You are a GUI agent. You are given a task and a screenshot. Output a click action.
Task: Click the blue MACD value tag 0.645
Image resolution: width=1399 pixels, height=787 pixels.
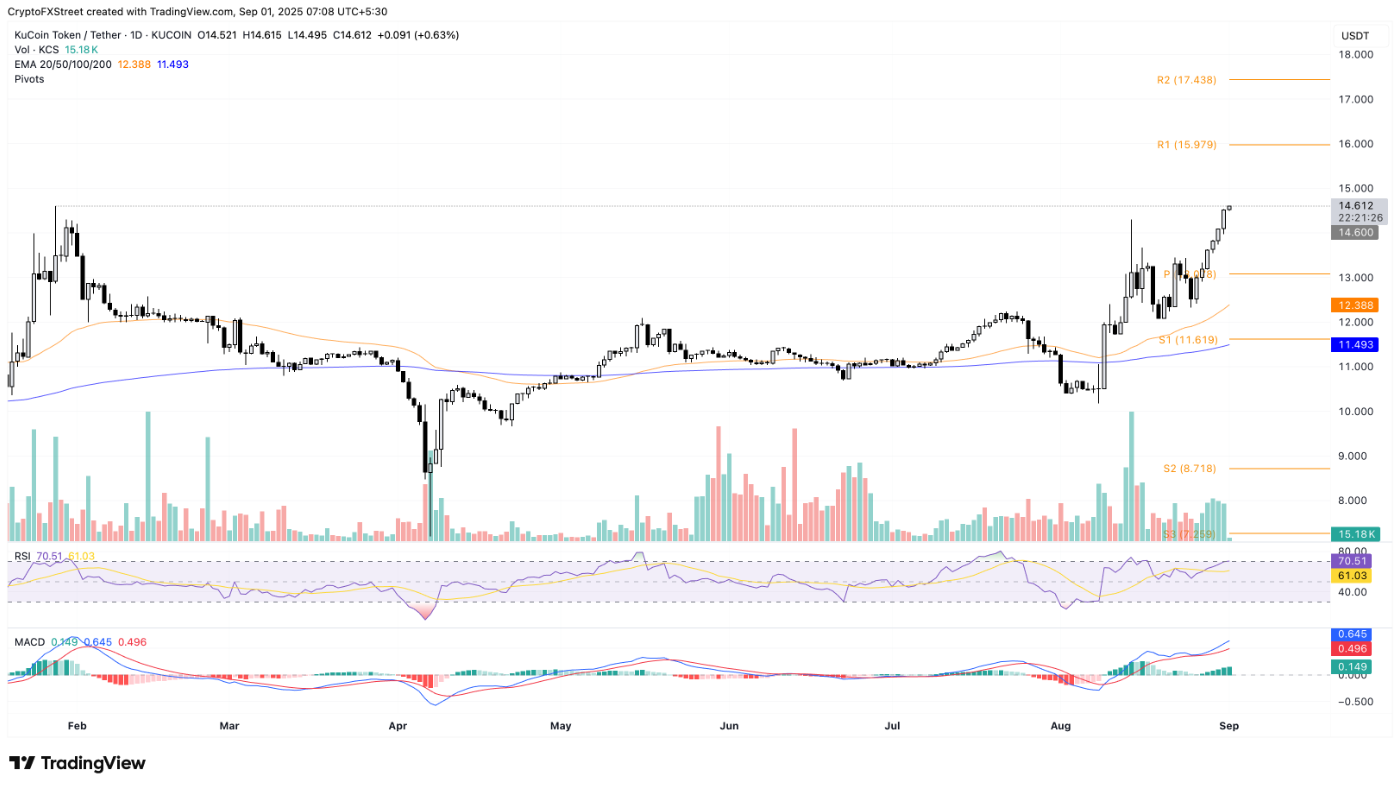click(x=1354, y=633)
